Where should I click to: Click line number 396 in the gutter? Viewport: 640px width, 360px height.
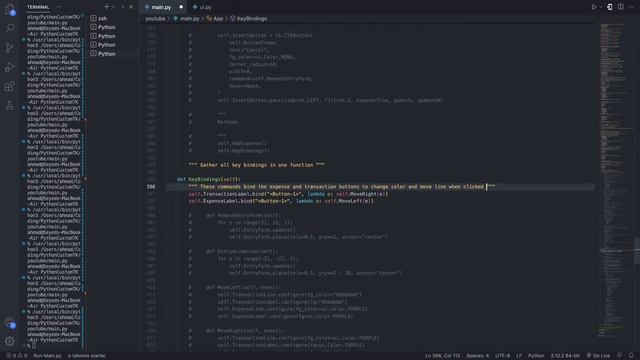[151, 187]
